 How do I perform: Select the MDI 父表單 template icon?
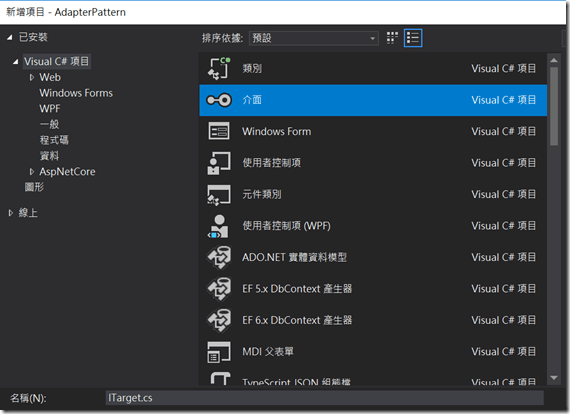(219, 352)
